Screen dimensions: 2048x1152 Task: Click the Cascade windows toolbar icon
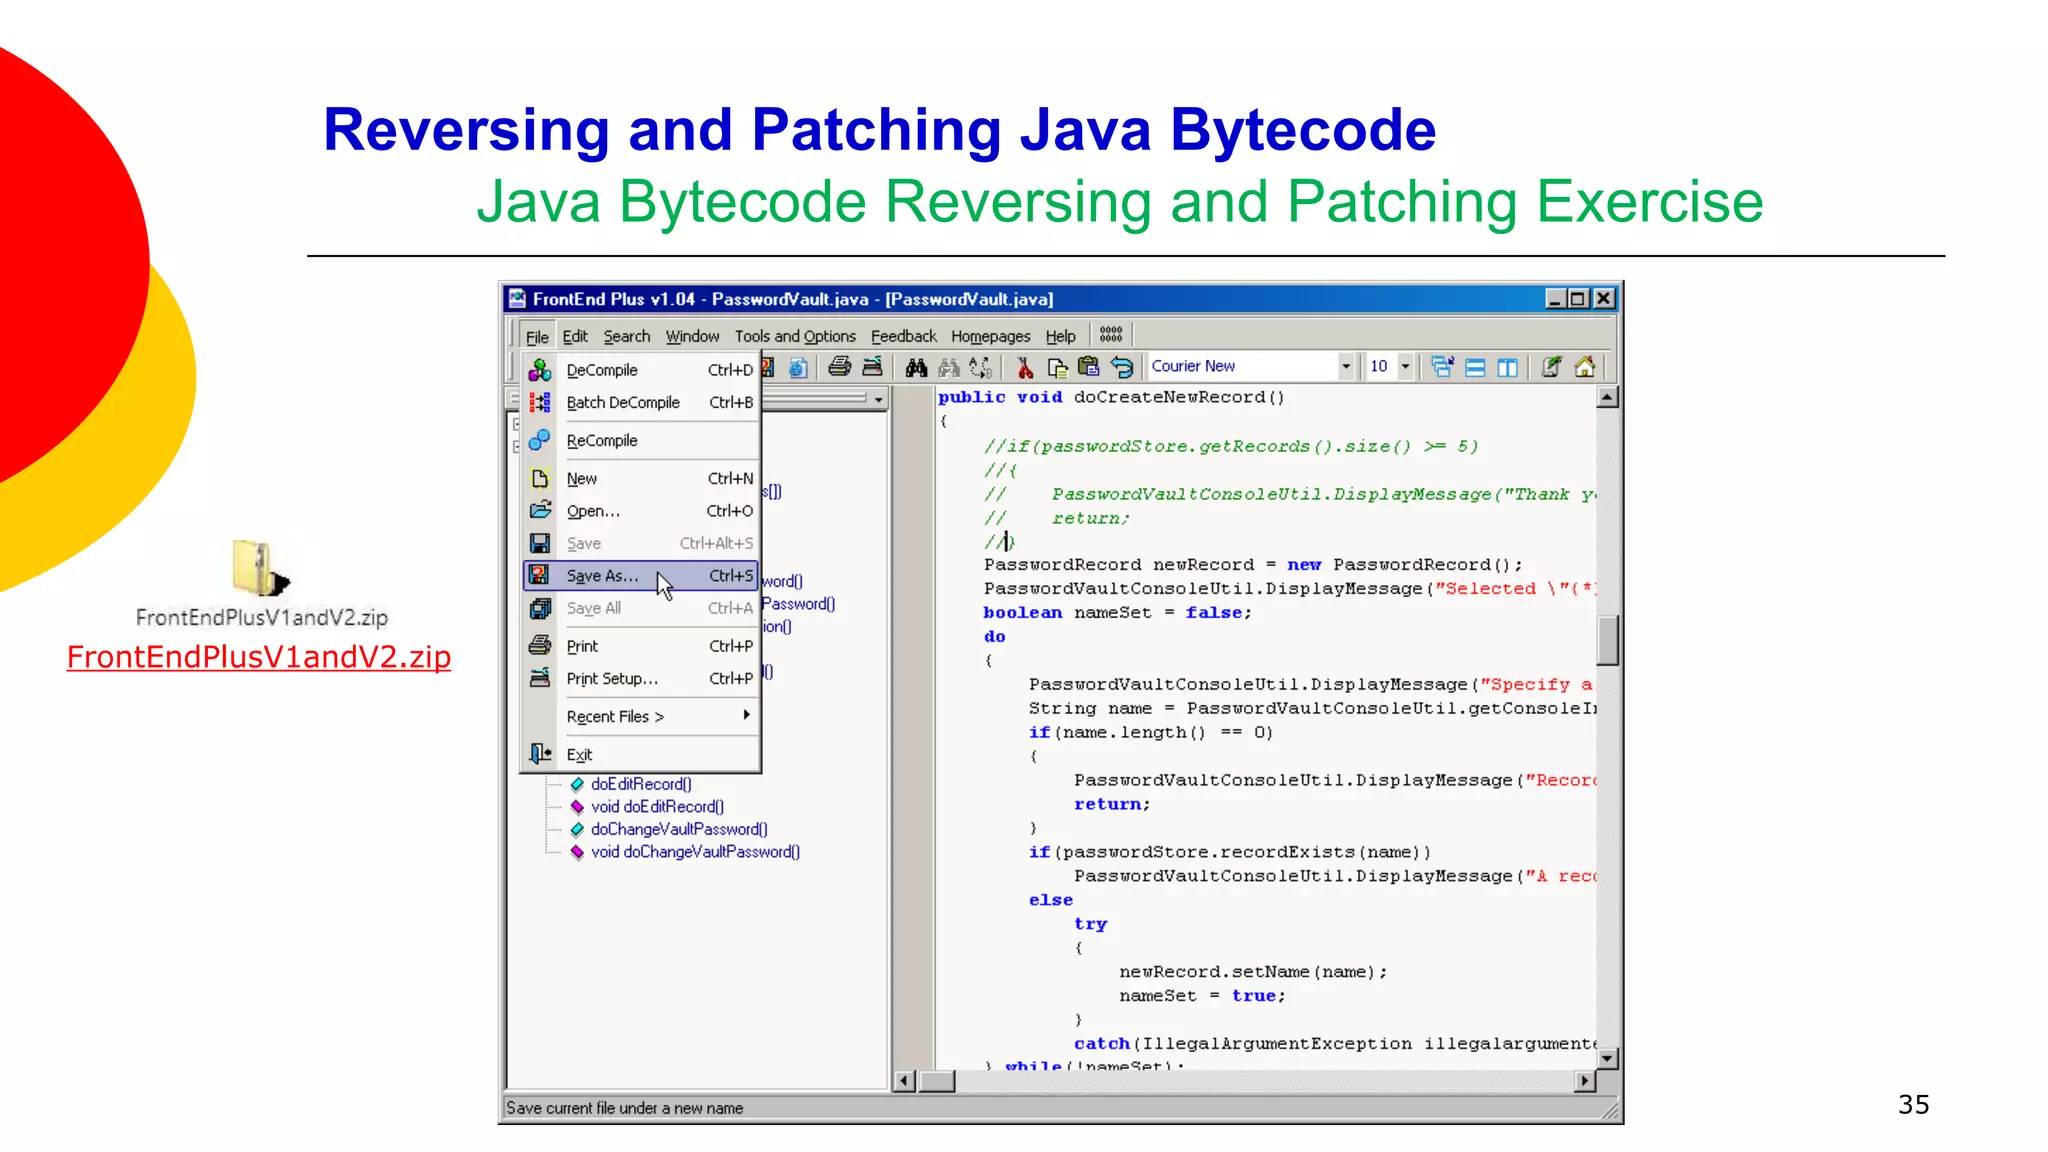point(1442,367)
